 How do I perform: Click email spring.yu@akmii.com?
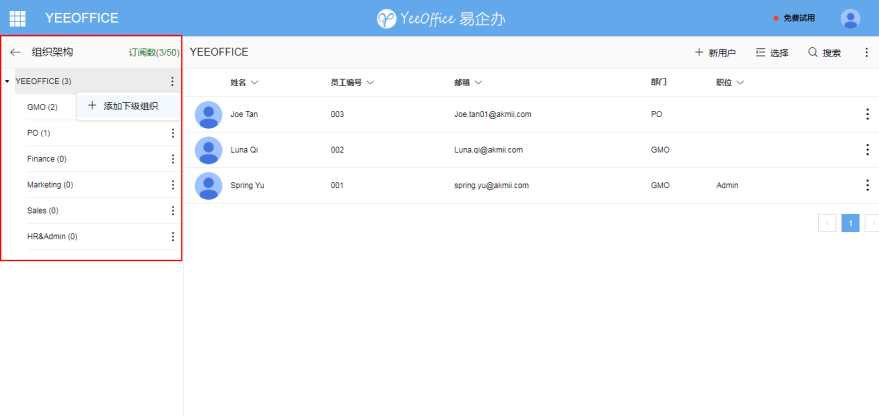pos(491,185)
